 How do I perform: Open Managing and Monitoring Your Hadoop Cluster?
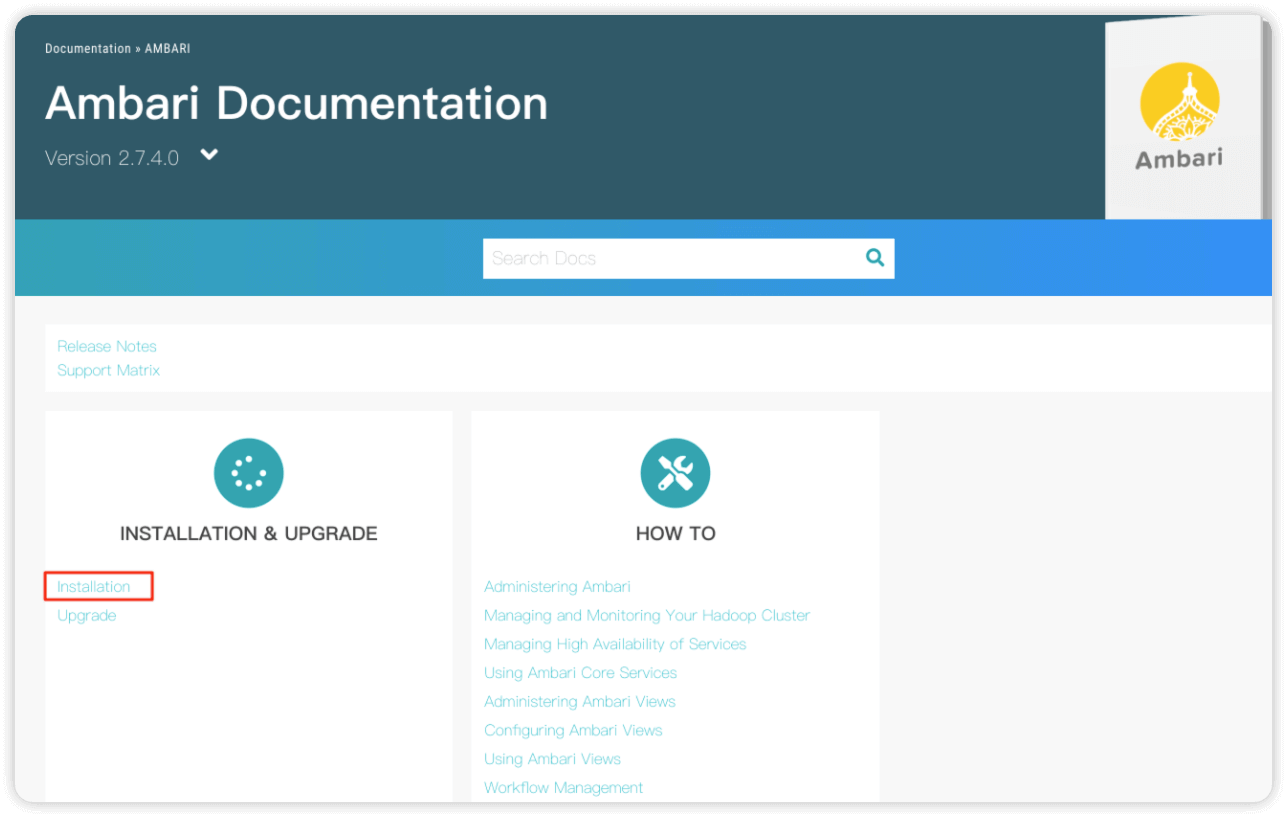(647, 615)
